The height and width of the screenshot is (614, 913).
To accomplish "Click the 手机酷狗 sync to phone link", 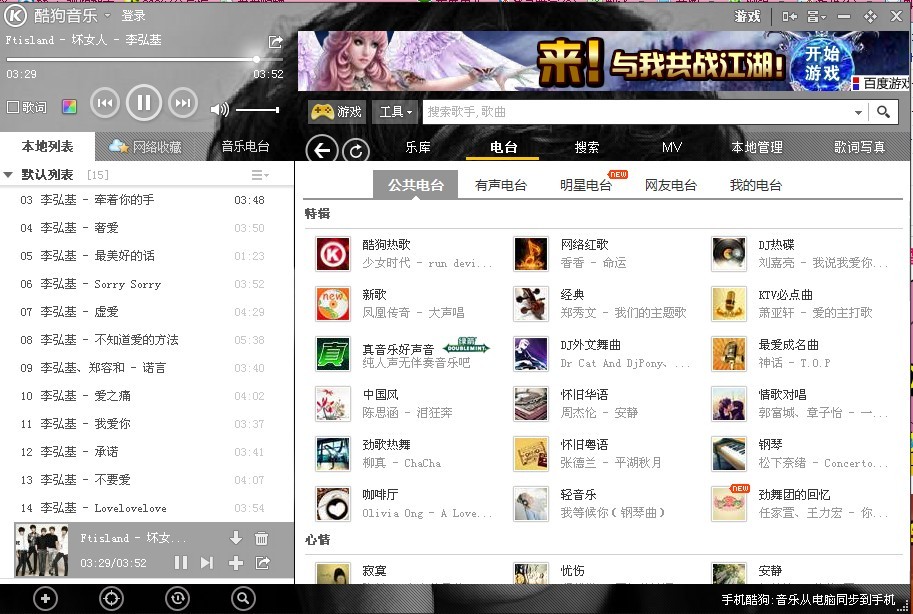I will coord(808,599).
